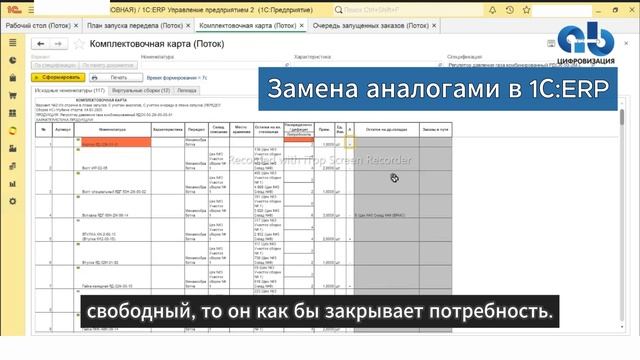The width and height of the screenshot is (640, 360).
Task: Open the history clock icon
Action: (509, 10)
